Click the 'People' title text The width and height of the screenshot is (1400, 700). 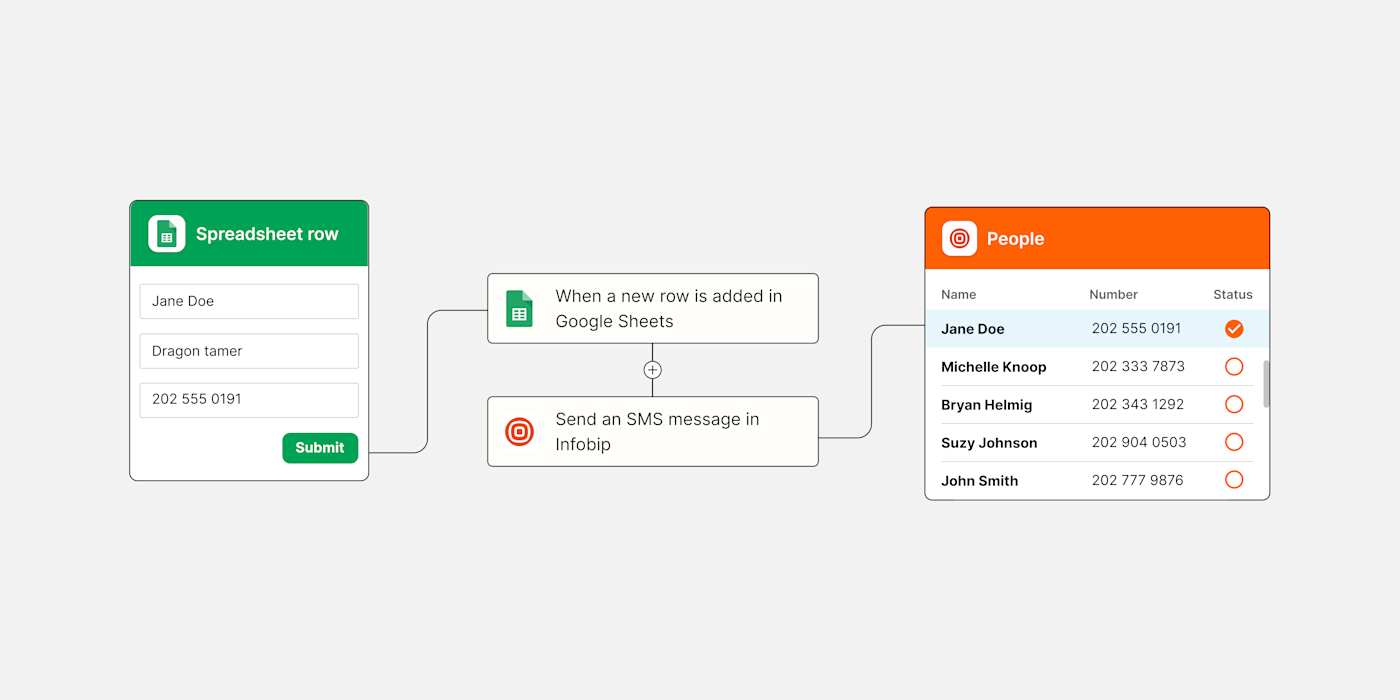pyautogui.click(x=1015, y=239)
